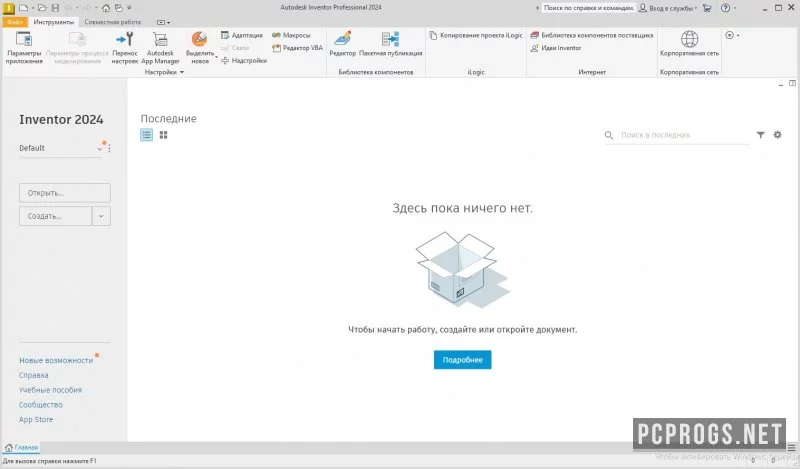Screen dimensions: 800x469
Task: Switch recent files to list view
Action: click(146, 135)
